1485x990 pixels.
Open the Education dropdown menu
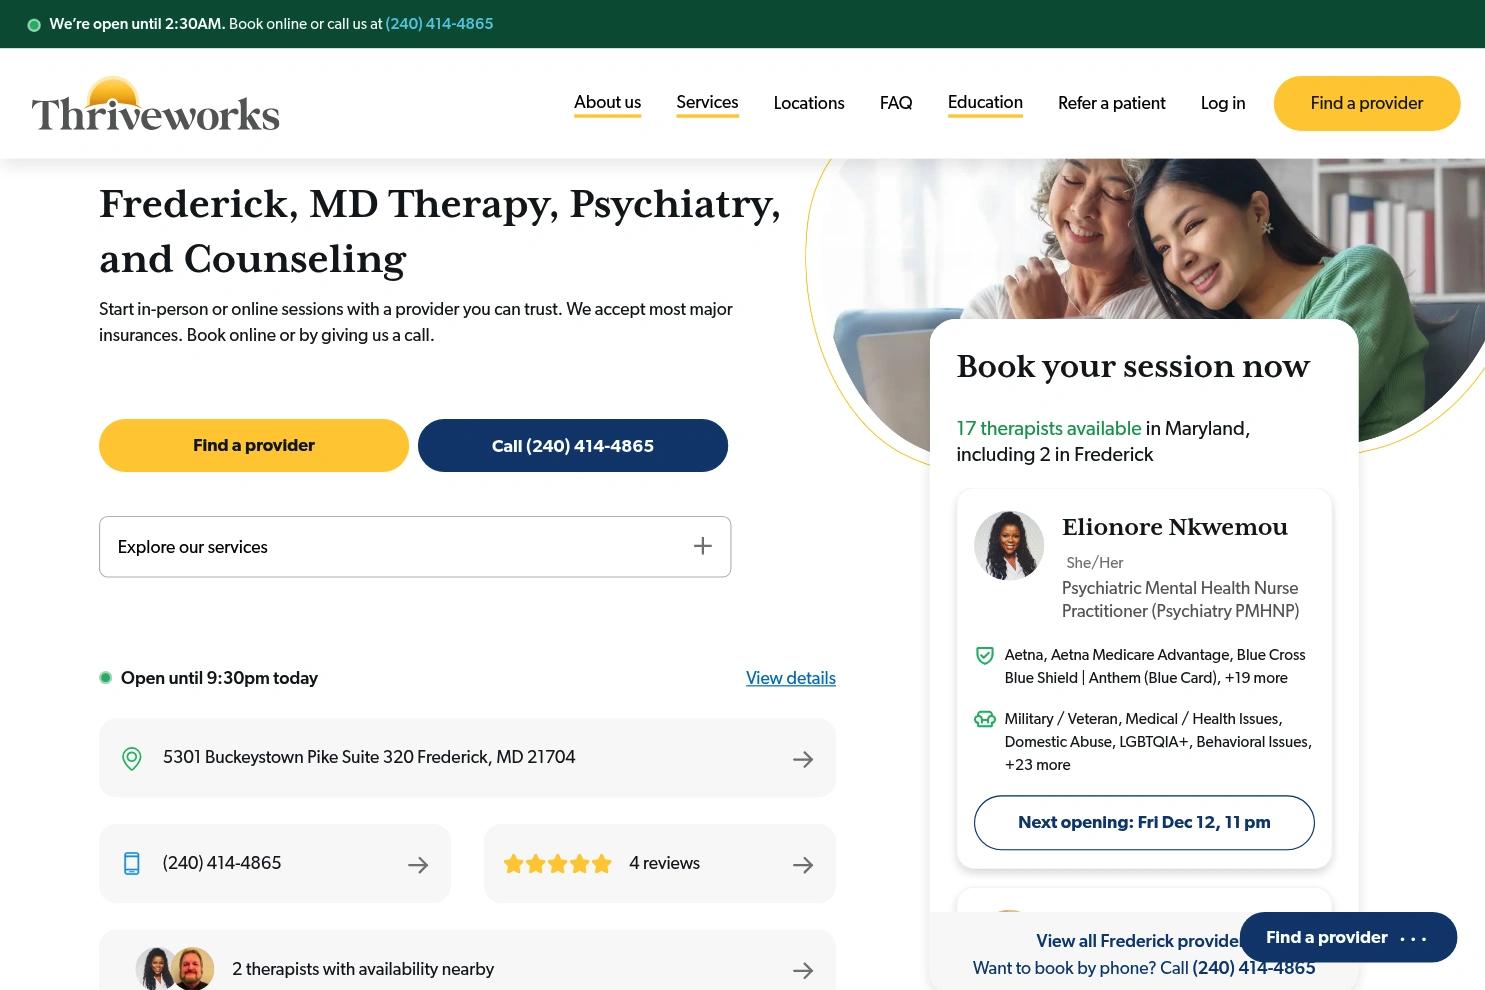click(x=985, y=103)
